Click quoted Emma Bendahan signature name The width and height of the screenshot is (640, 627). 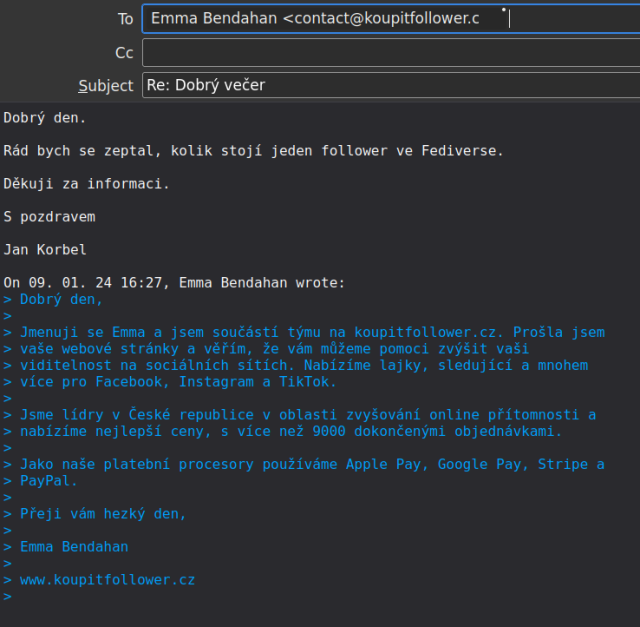tap(74, 547)
